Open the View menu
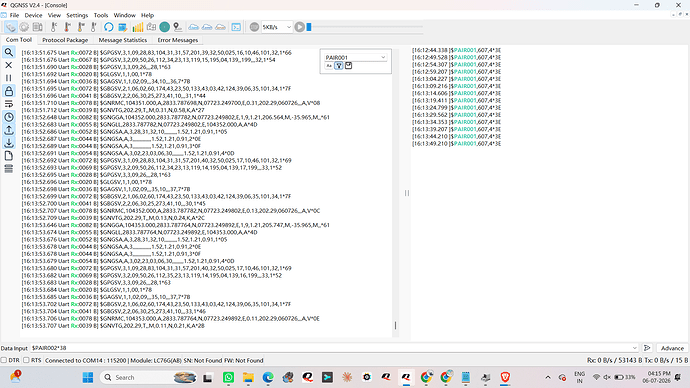 pyautogui.click(x=54, y=15)
